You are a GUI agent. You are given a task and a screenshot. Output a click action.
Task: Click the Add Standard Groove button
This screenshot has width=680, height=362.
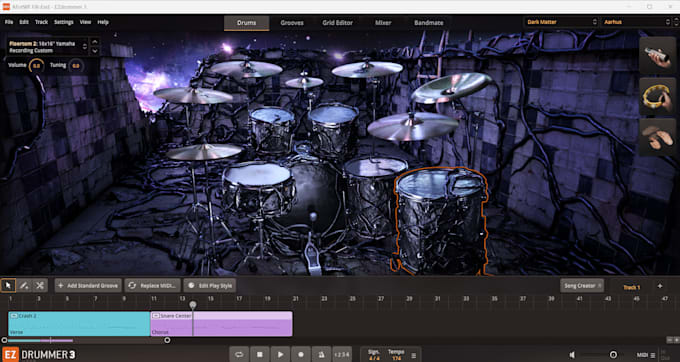pyautogui.click(x=88, y=286)
